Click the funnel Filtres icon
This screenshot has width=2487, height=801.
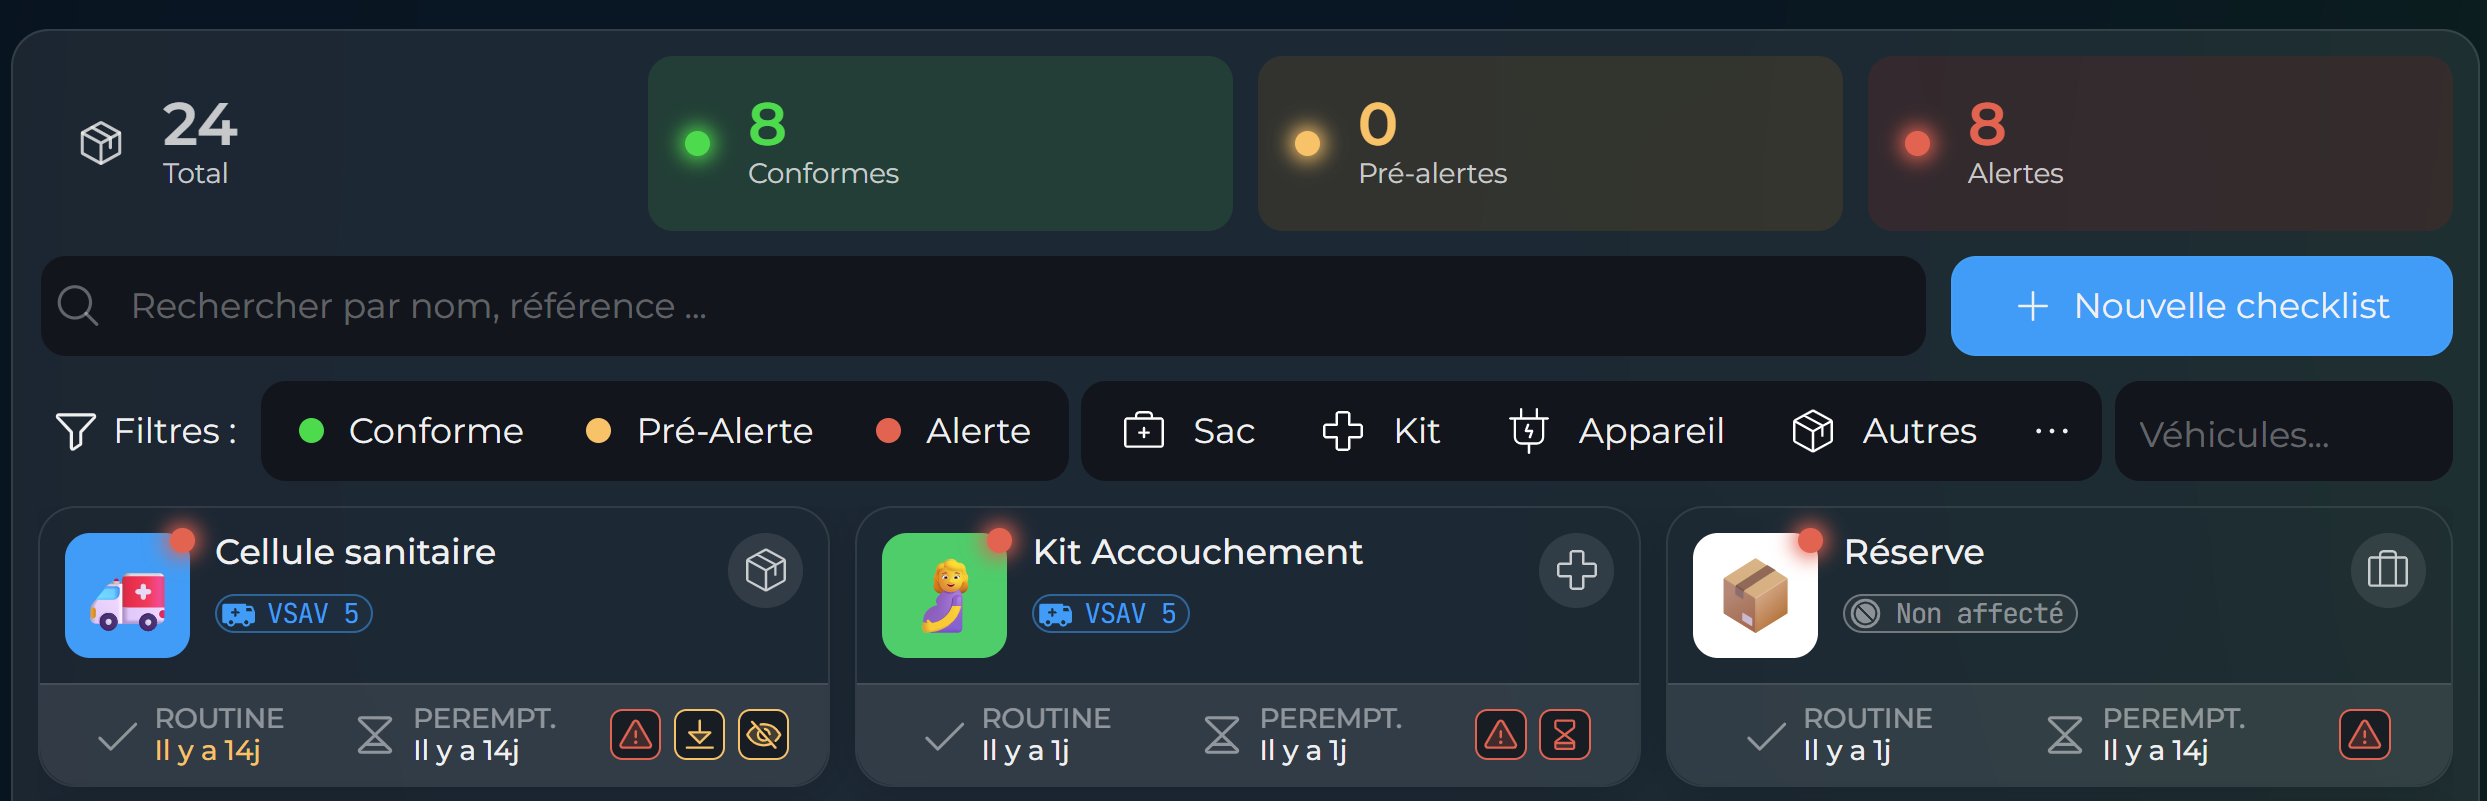[x=76, y=431]
